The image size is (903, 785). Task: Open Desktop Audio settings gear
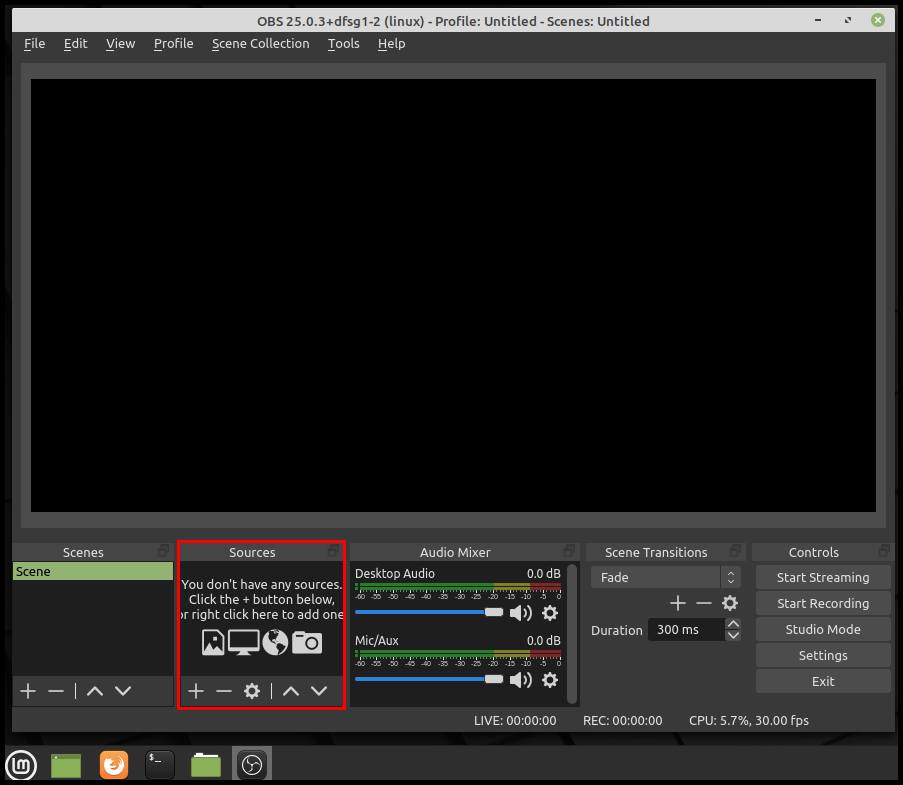click(x=550, y=613)
